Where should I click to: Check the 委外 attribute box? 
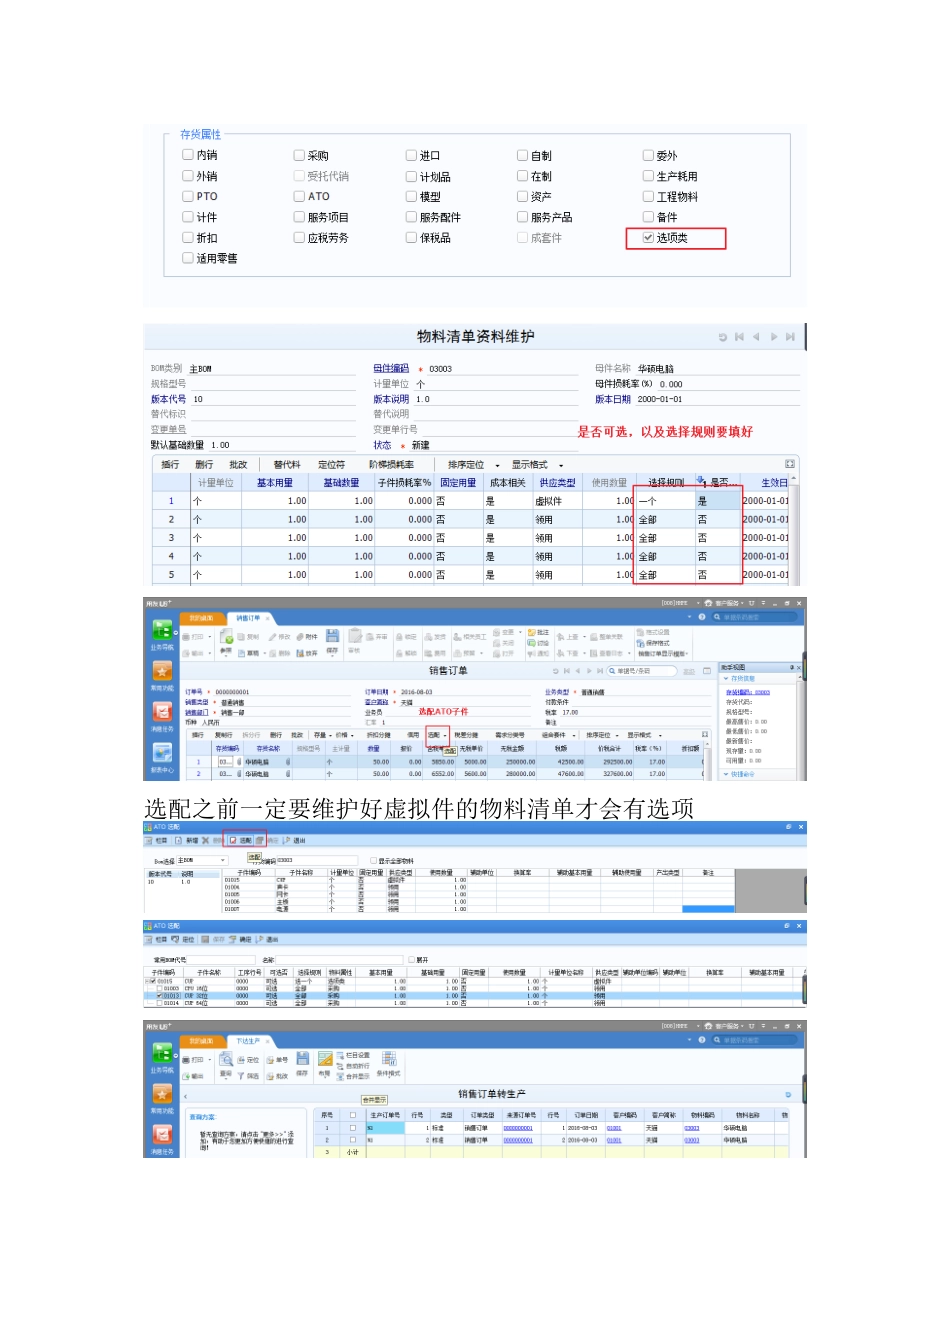click(648, 155)
